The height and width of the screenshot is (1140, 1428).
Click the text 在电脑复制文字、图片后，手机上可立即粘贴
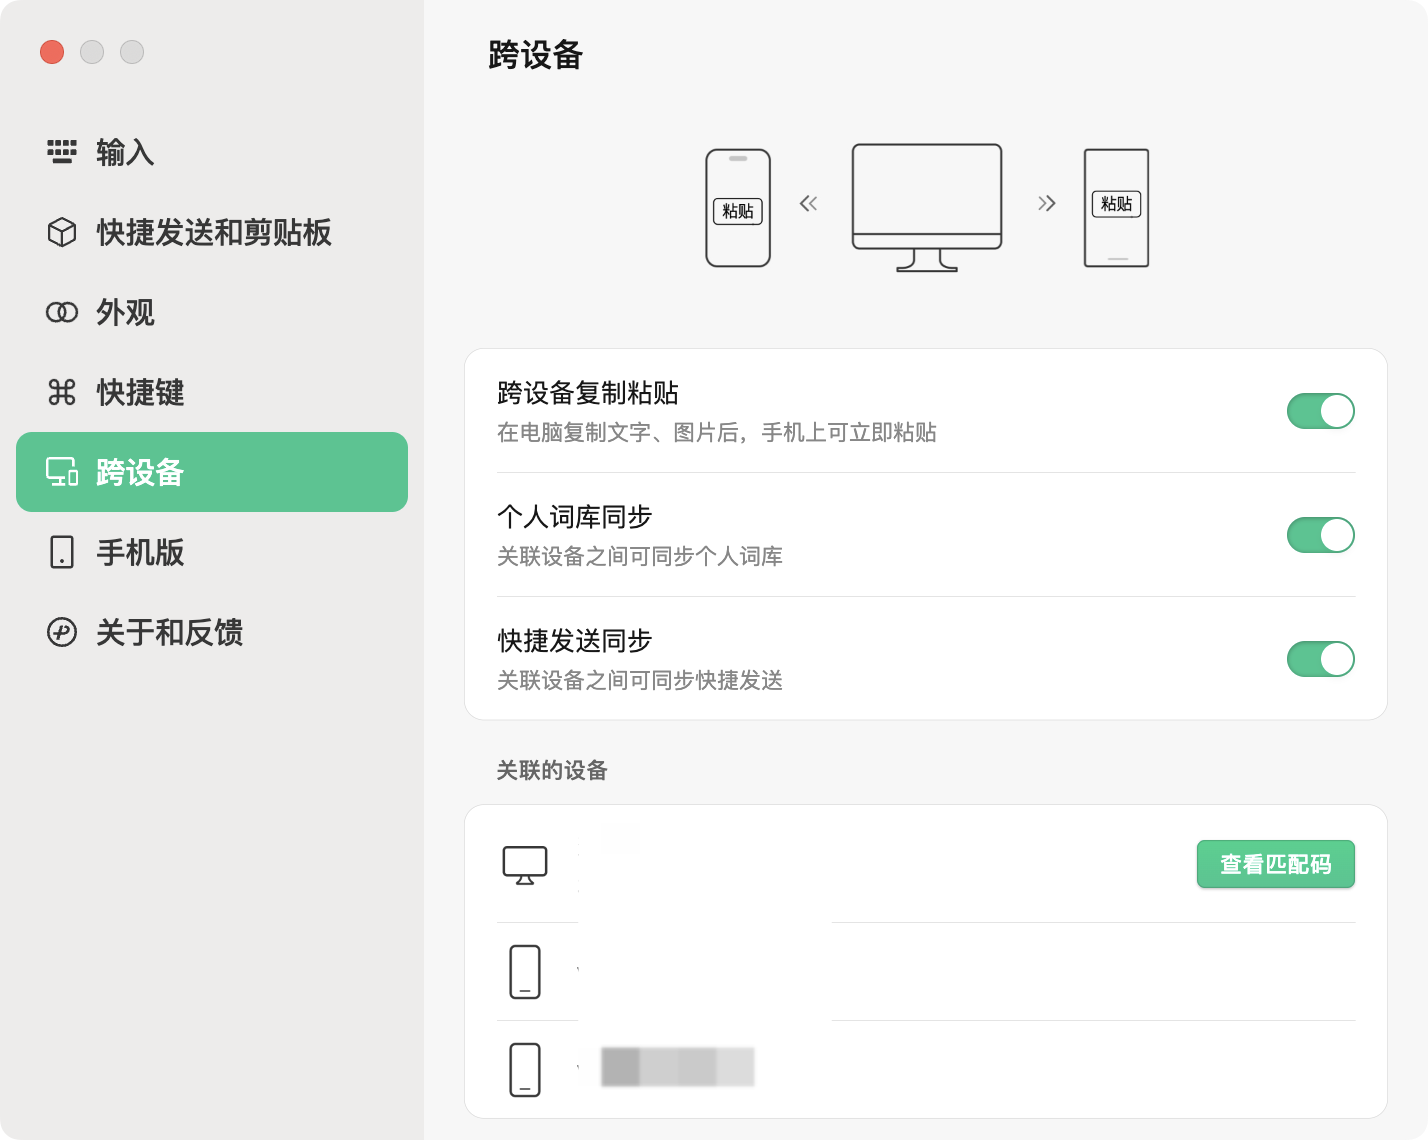(x=717, y=432)
